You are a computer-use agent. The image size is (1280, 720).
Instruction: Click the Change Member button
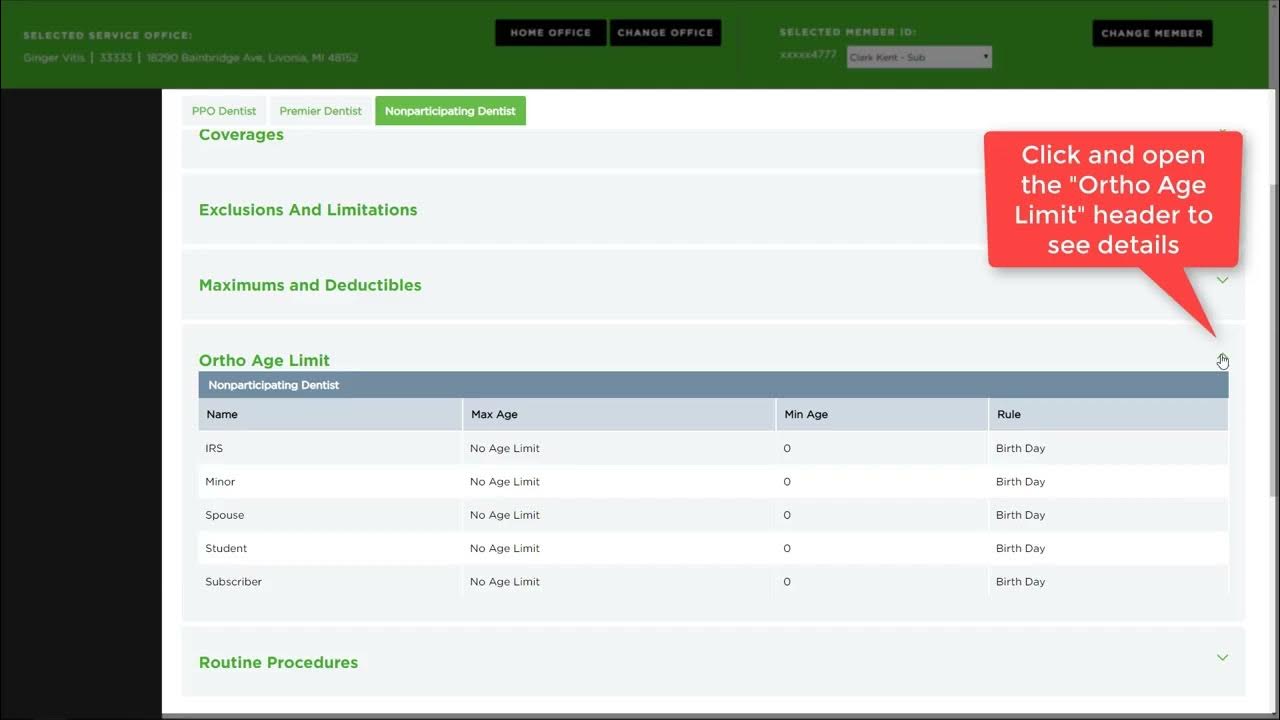coord(1152,33)
